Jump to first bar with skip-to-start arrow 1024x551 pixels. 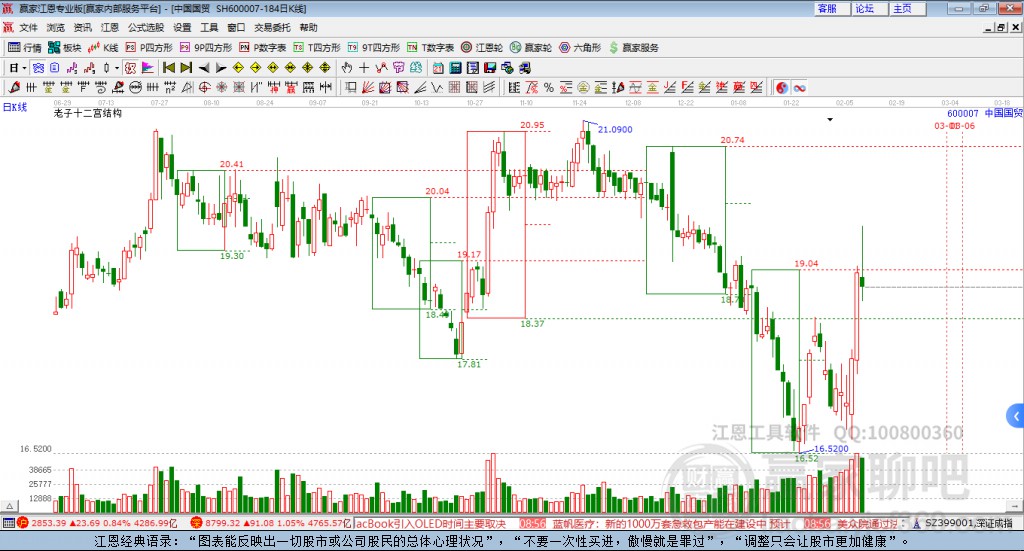(x=169, y=68)
